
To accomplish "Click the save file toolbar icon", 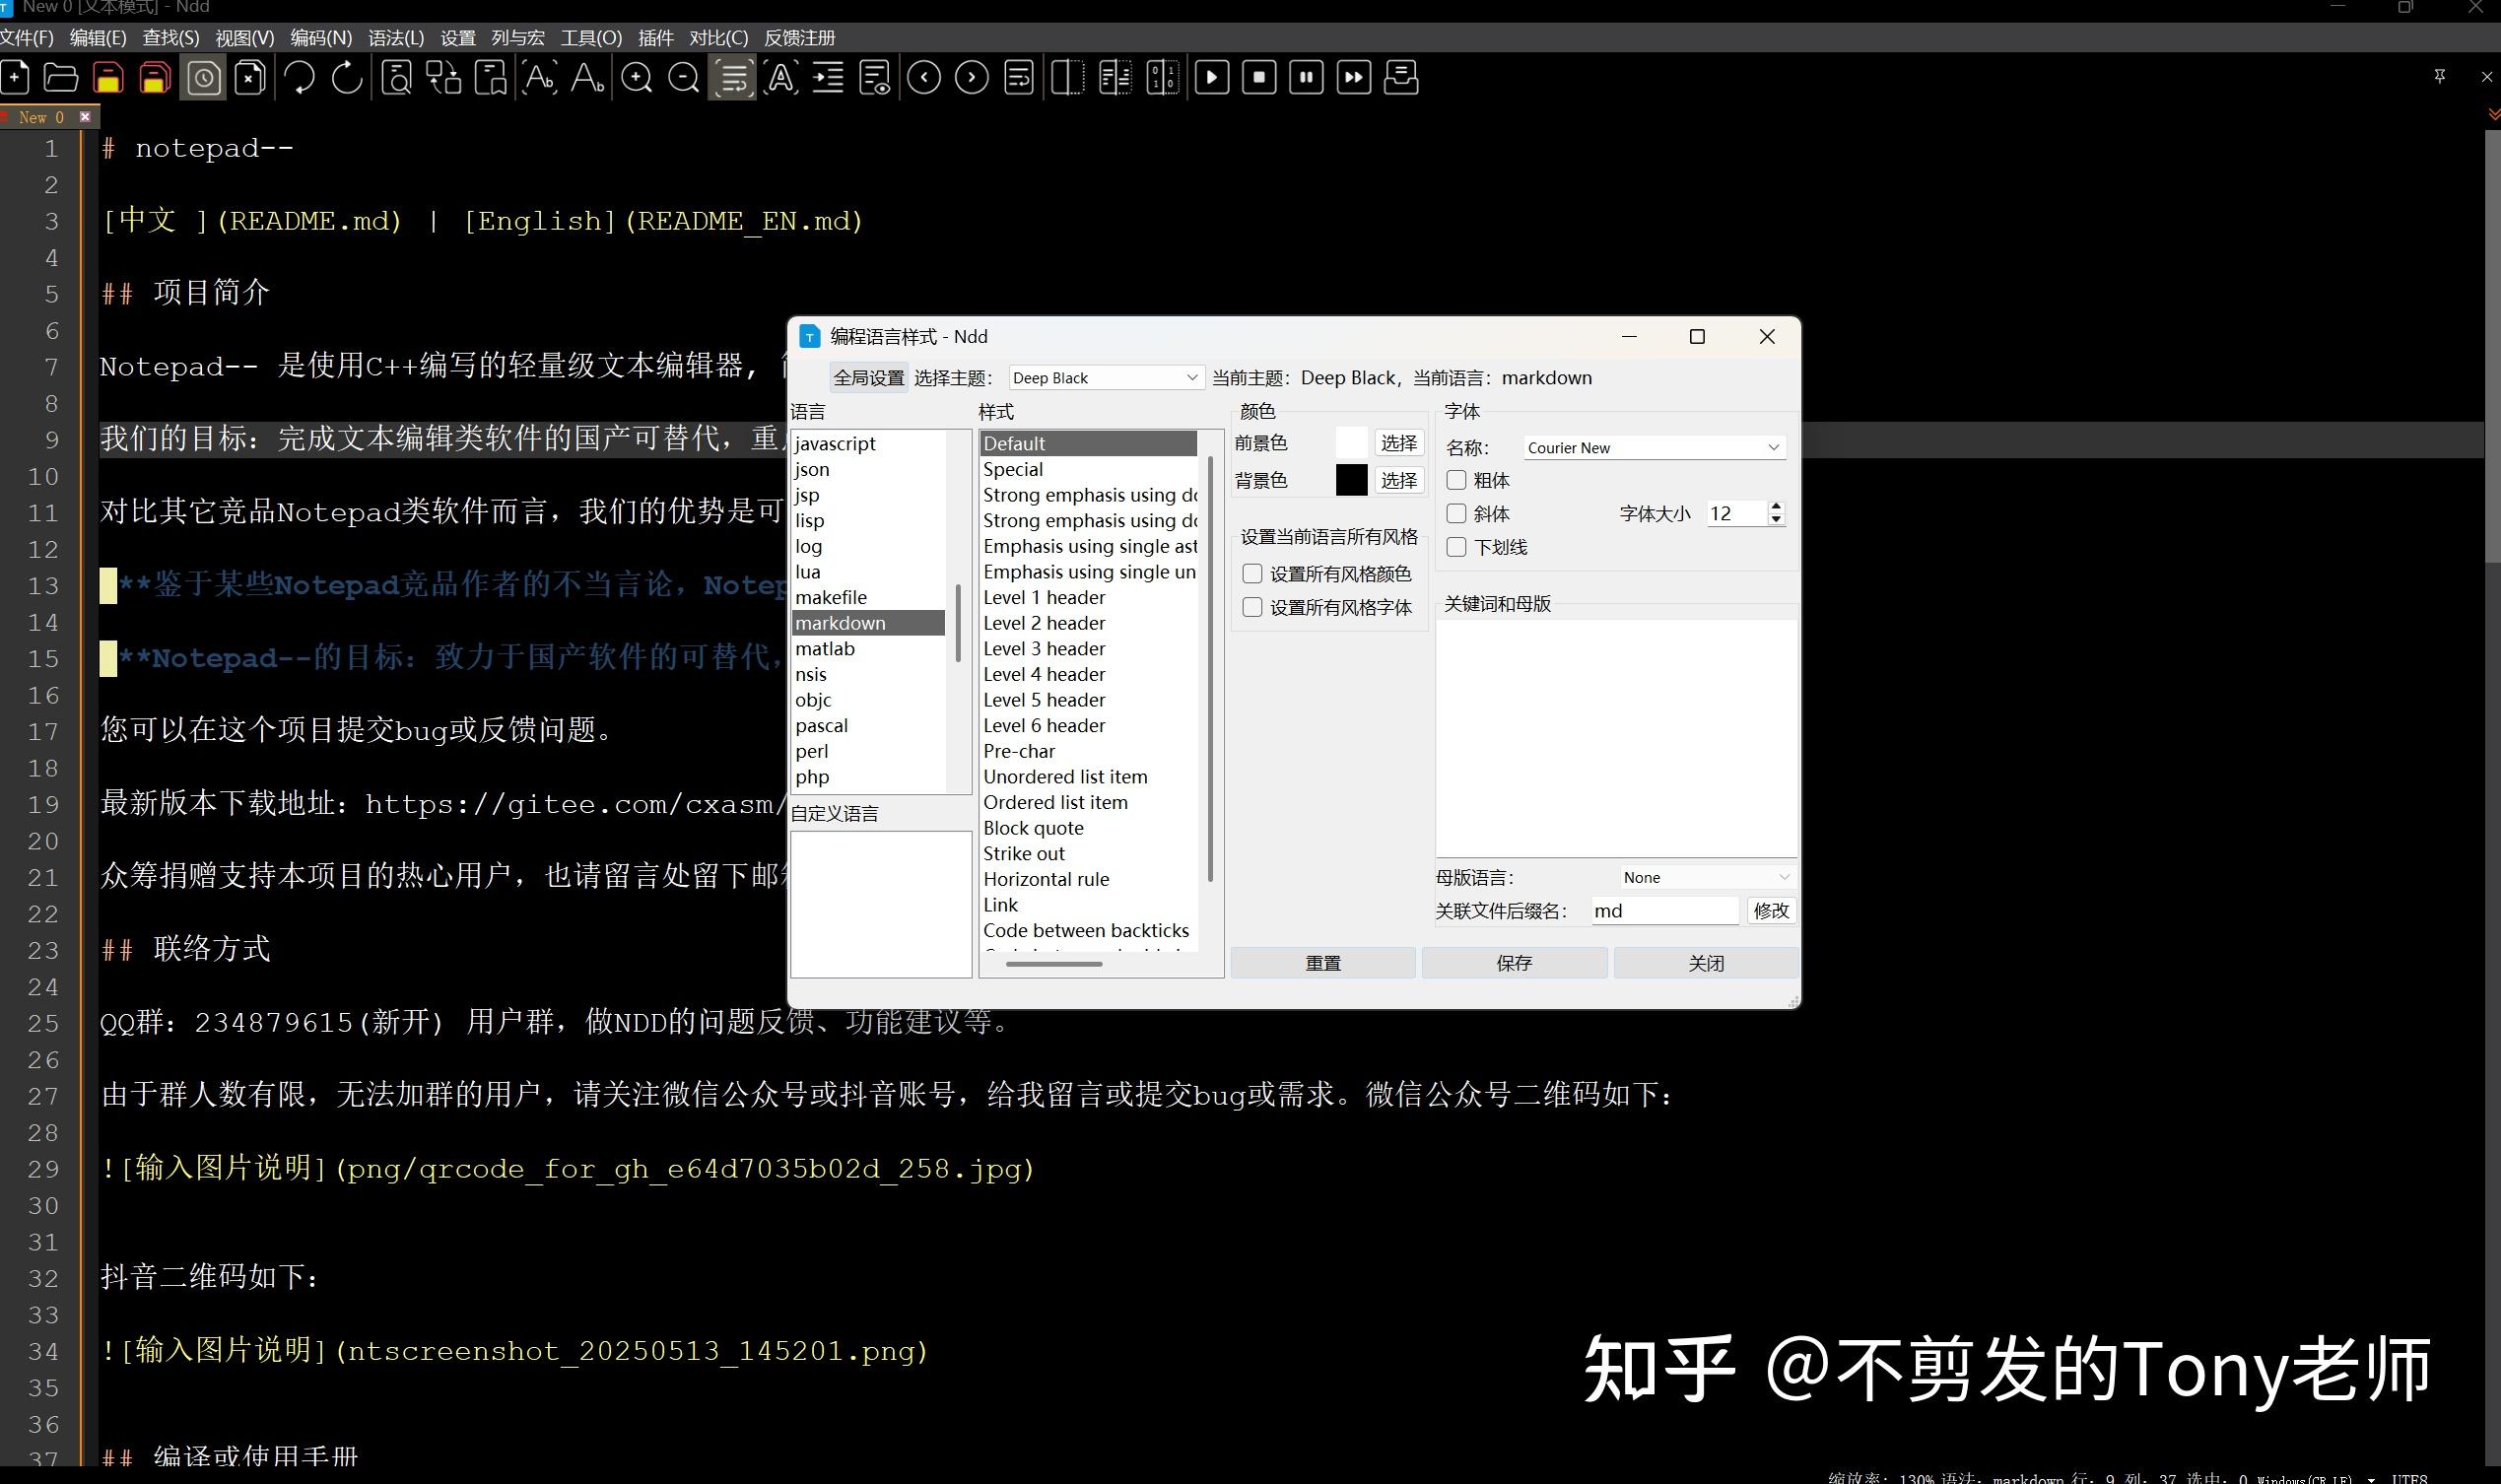I will (x=108, y=77).
